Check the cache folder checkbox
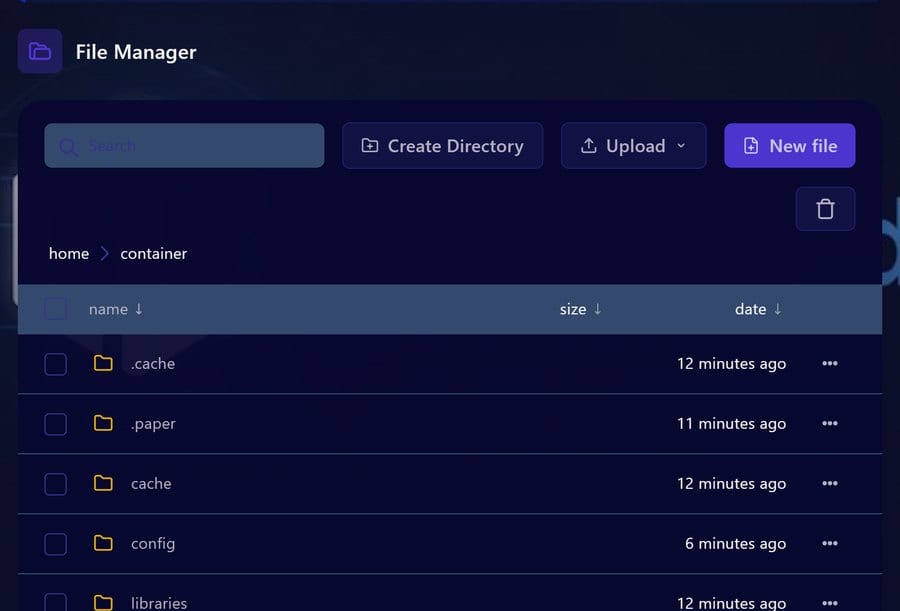Image resolution: width=900 pixels, height=611 pixels. (x=56, y=484)
